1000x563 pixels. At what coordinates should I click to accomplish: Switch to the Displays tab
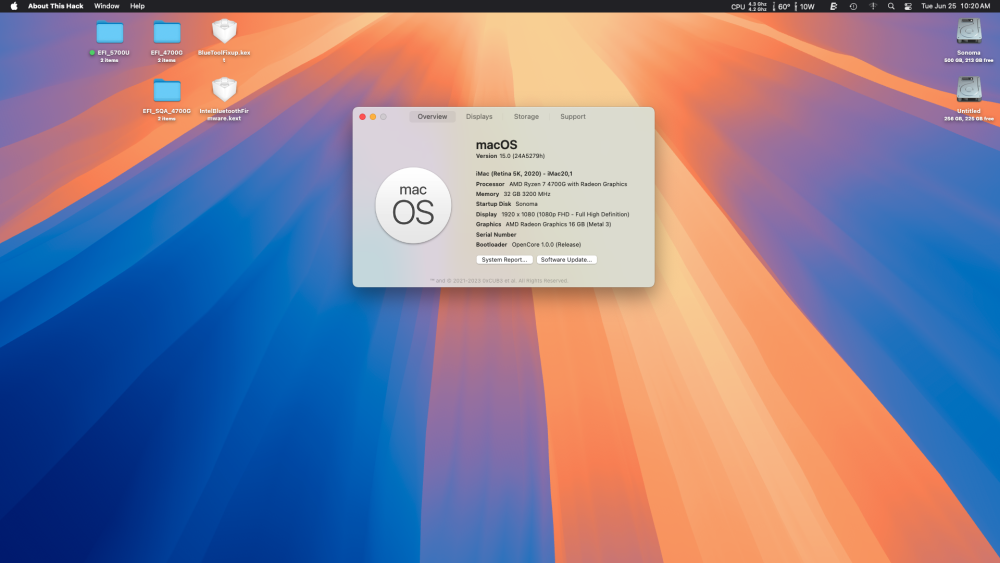[x=479, y=117]
